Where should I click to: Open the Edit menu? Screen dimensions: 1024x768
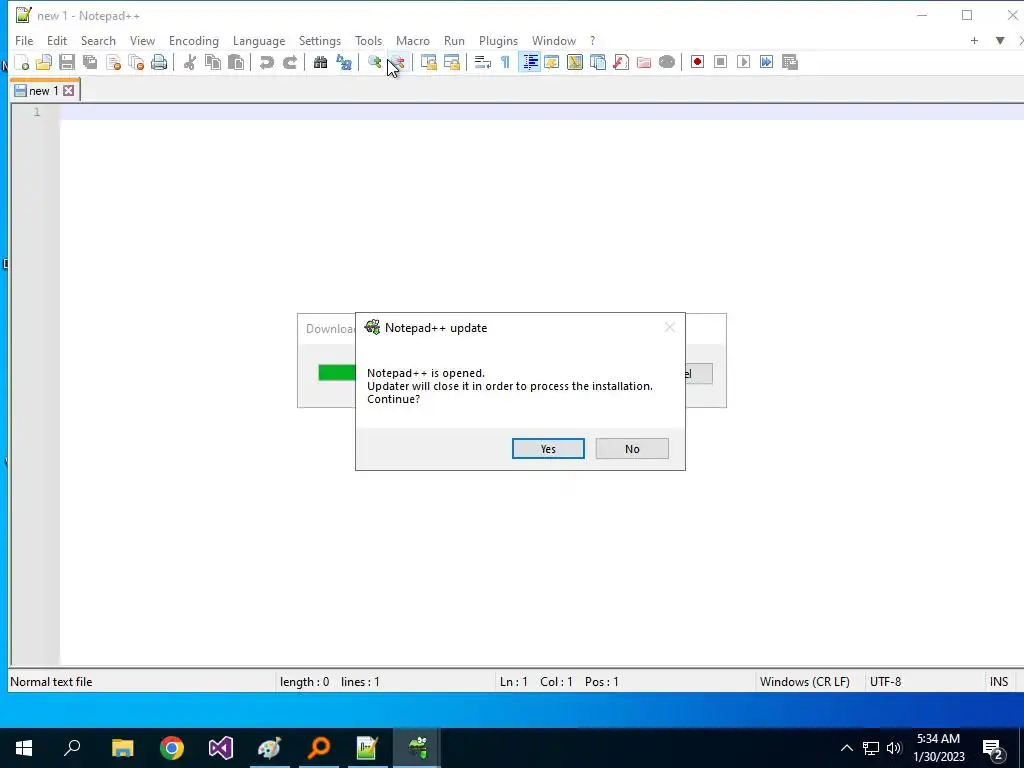click(x=57, y=40)
